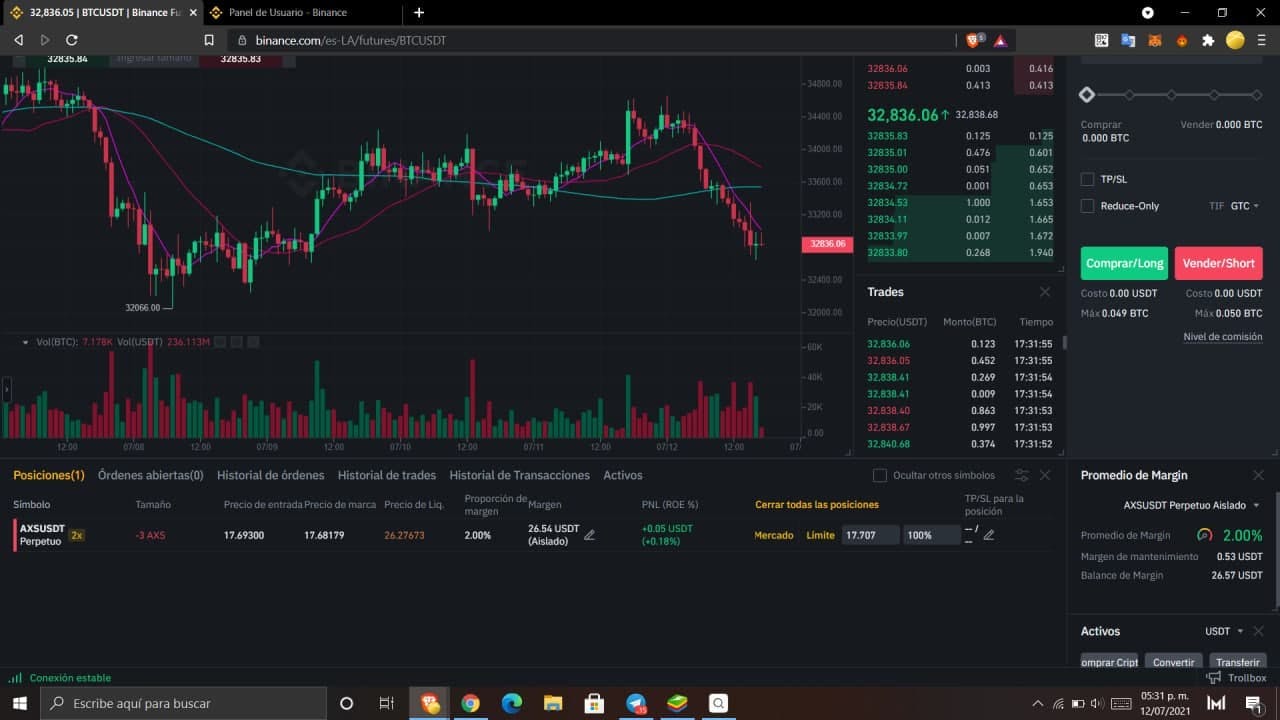Open Microsoft Edge from taskbar
Screen dimensions: 1280x720
(x=511, y=703)
